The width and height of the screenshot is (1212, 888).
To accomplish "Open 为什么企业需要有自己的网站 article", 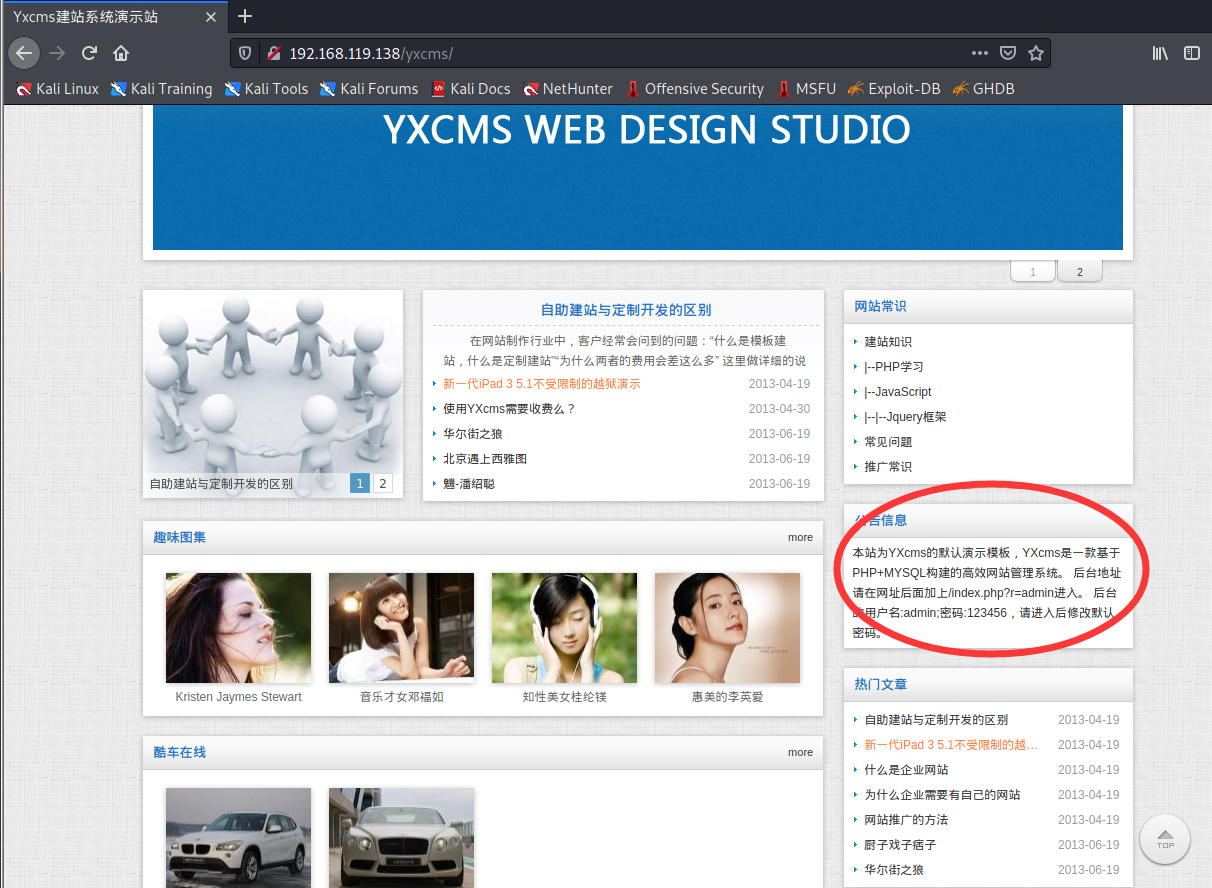I will click(942, 795).
